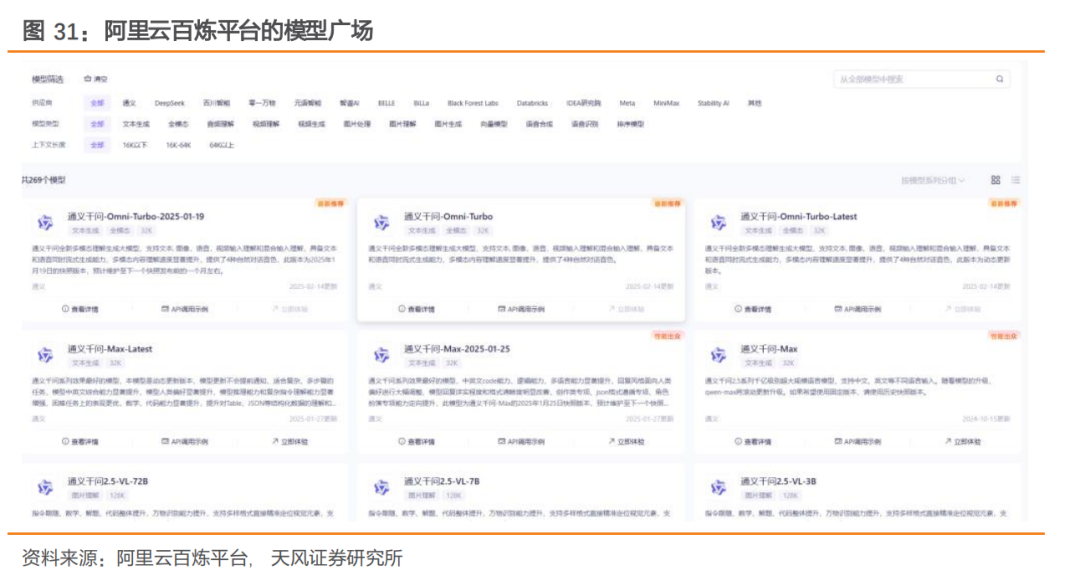Filter providers by DeepSeek

pyautogui.click(x=169, y=103)
